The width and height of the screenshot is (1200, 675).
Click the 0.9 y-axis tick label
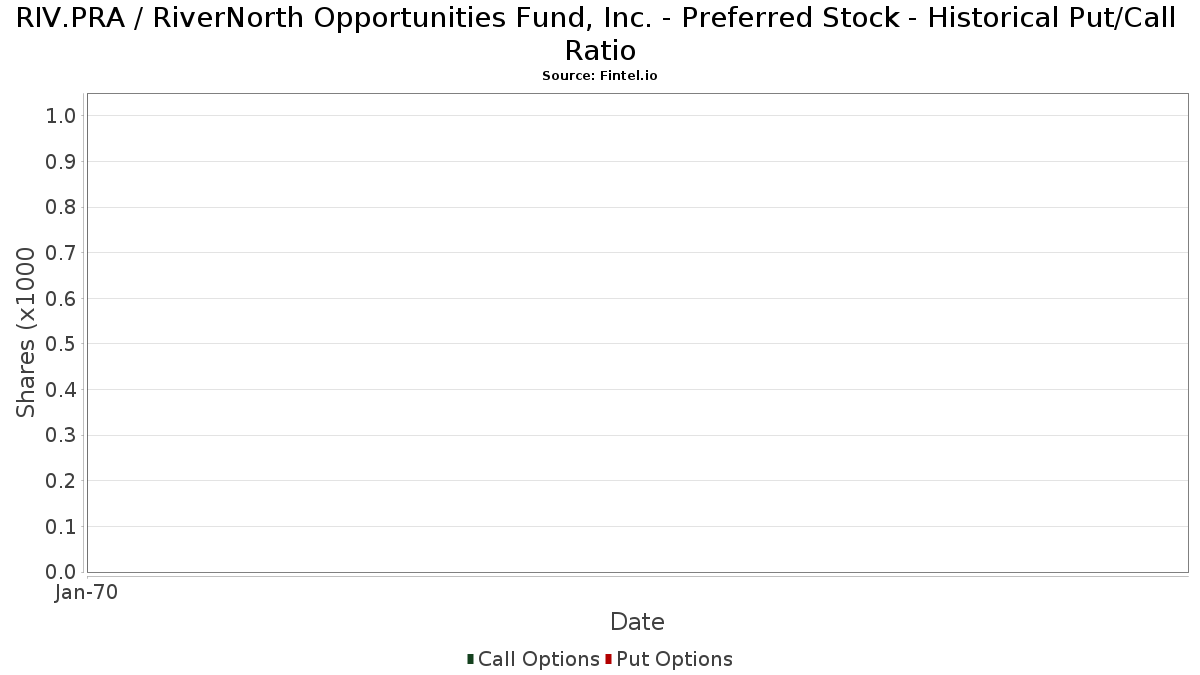coord(61,162)
